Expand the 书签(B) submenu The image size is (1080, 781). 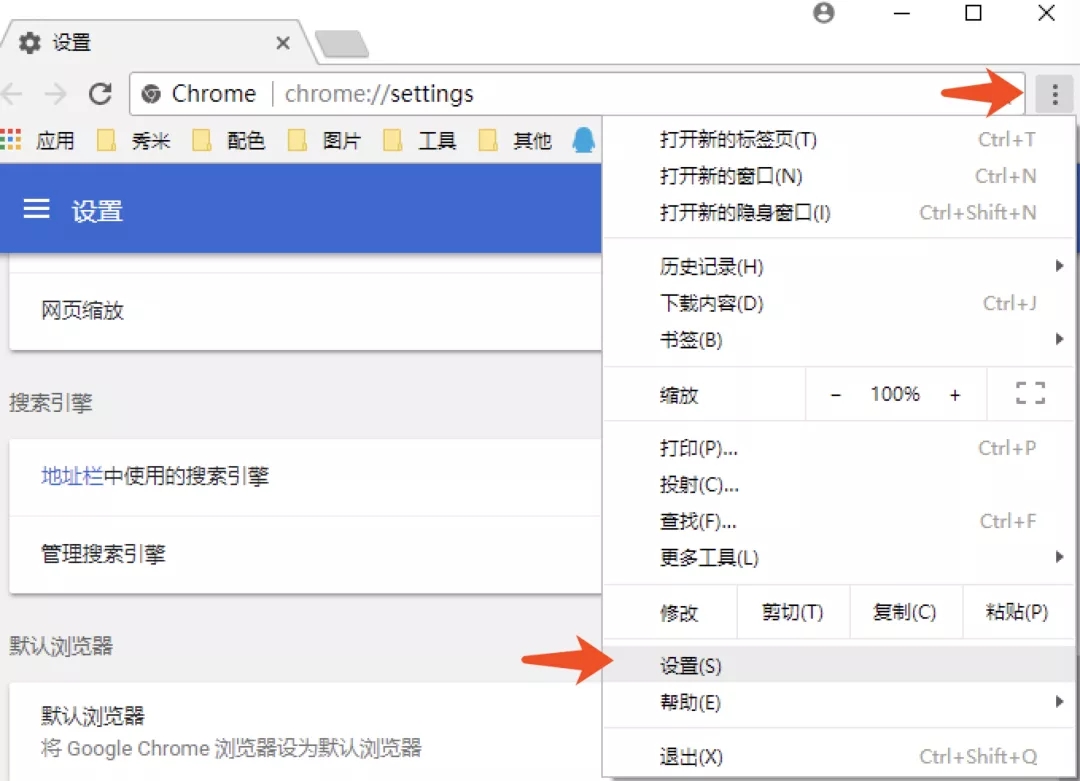(x=690, y=339)
